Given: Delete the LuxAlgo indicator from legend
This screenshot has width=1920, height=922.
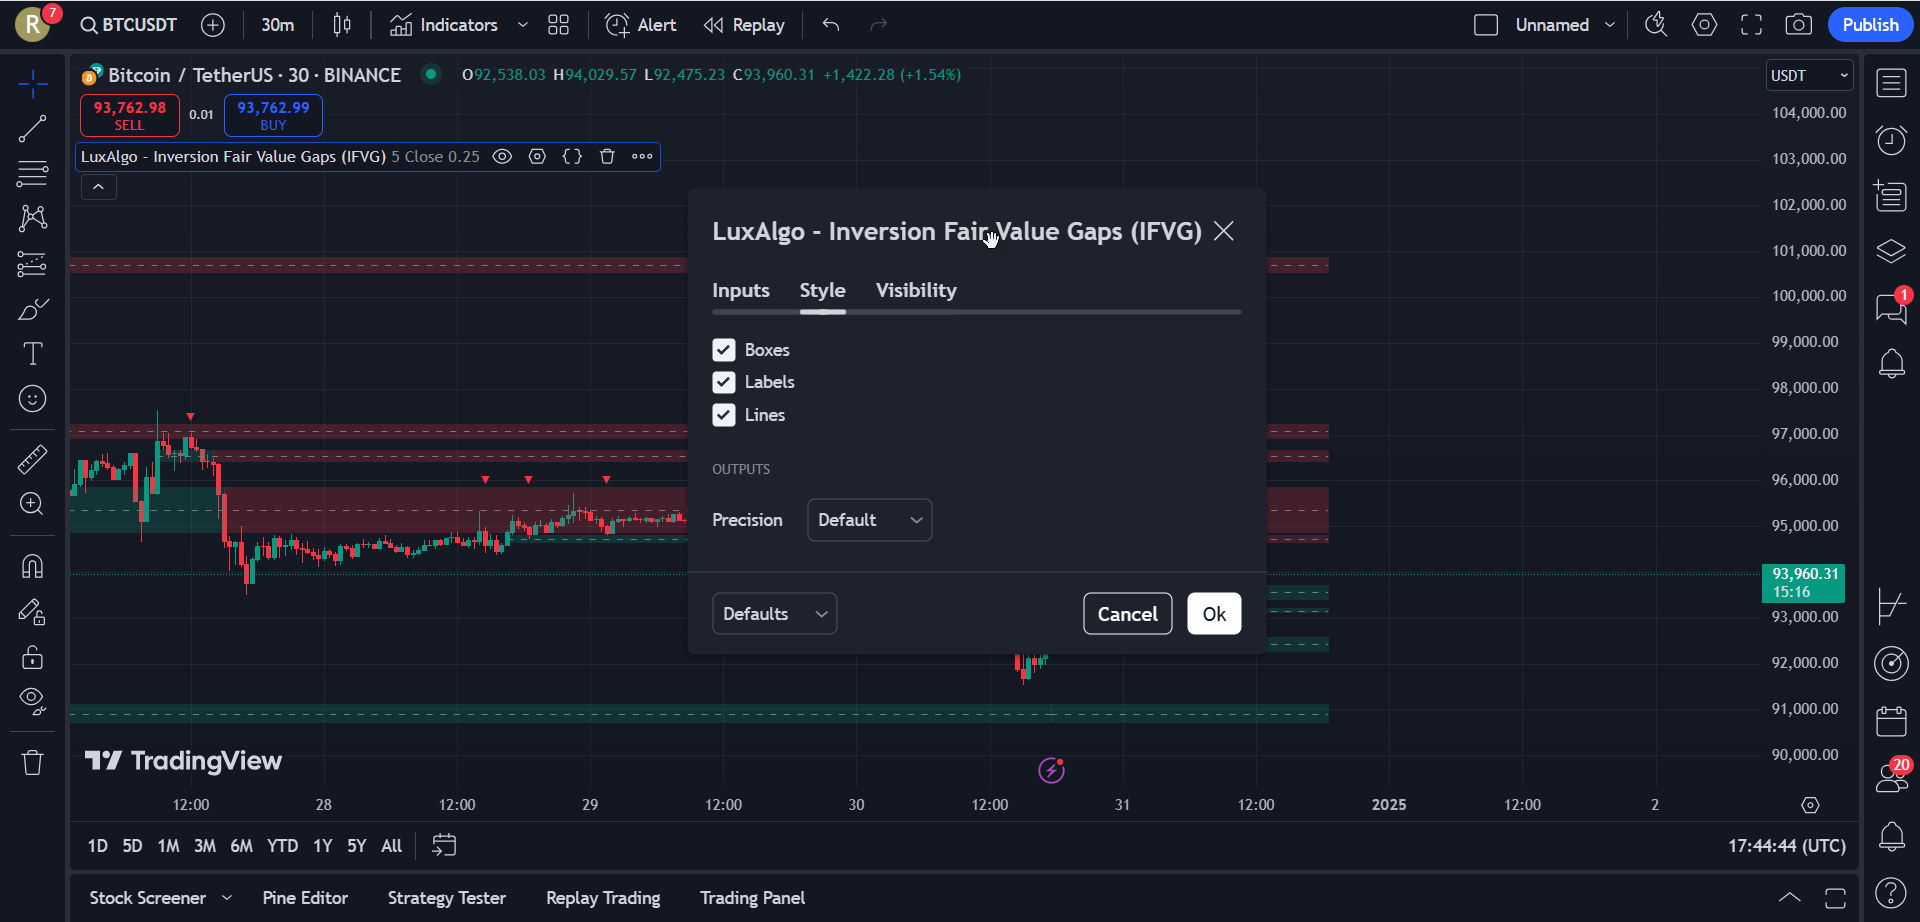Looking at the screenshot, I should 607,157.
